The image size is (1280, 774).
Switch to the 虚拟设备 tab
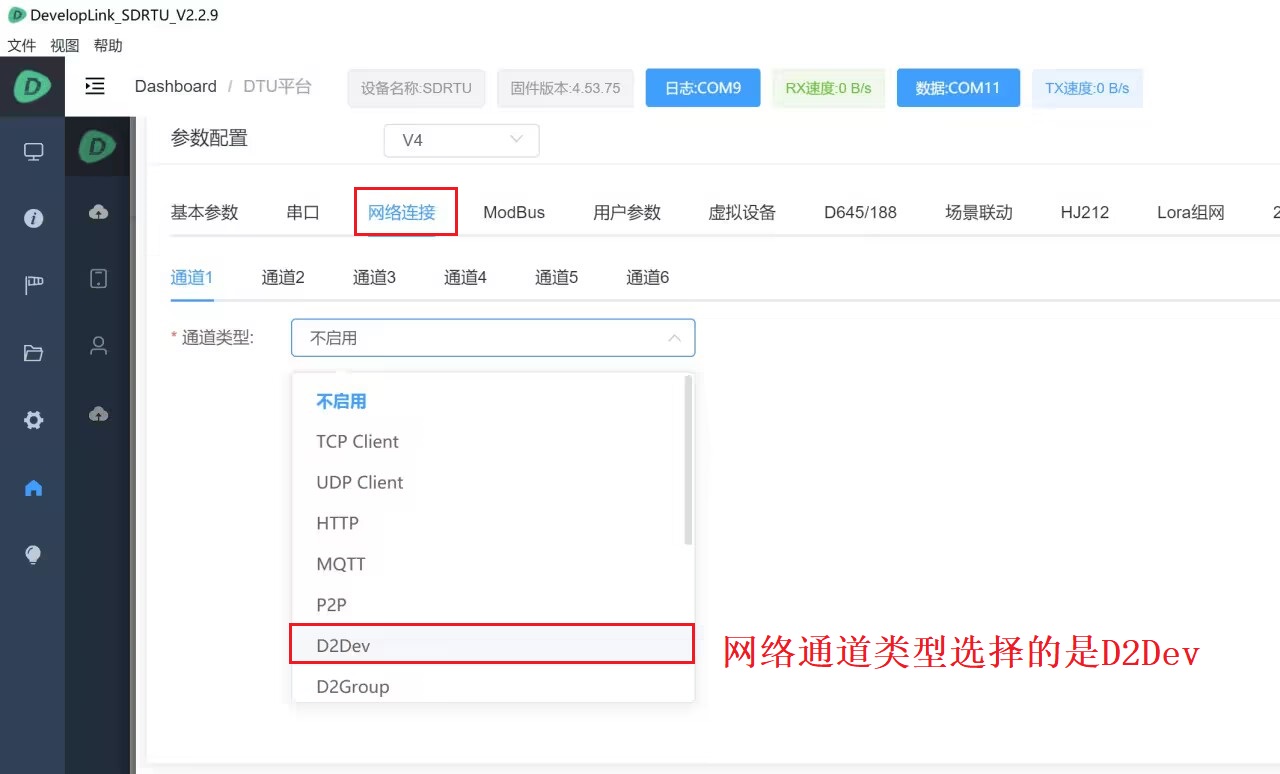point(742,212)
